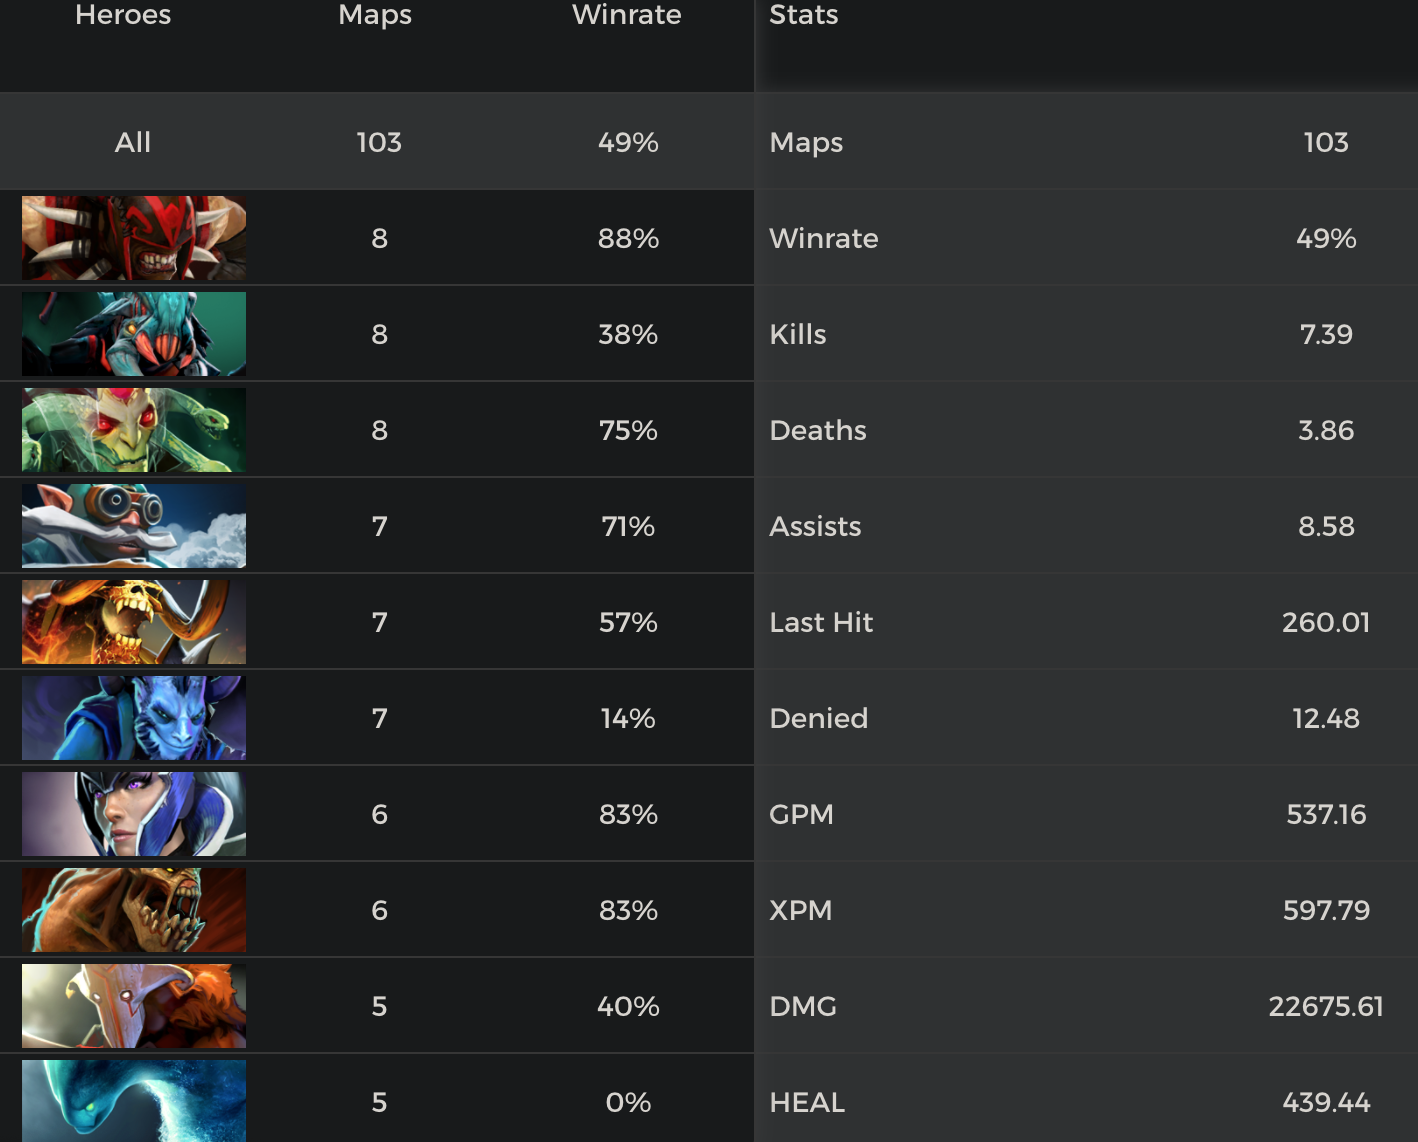Sort by the Heroes column header

tap(123, 15)
